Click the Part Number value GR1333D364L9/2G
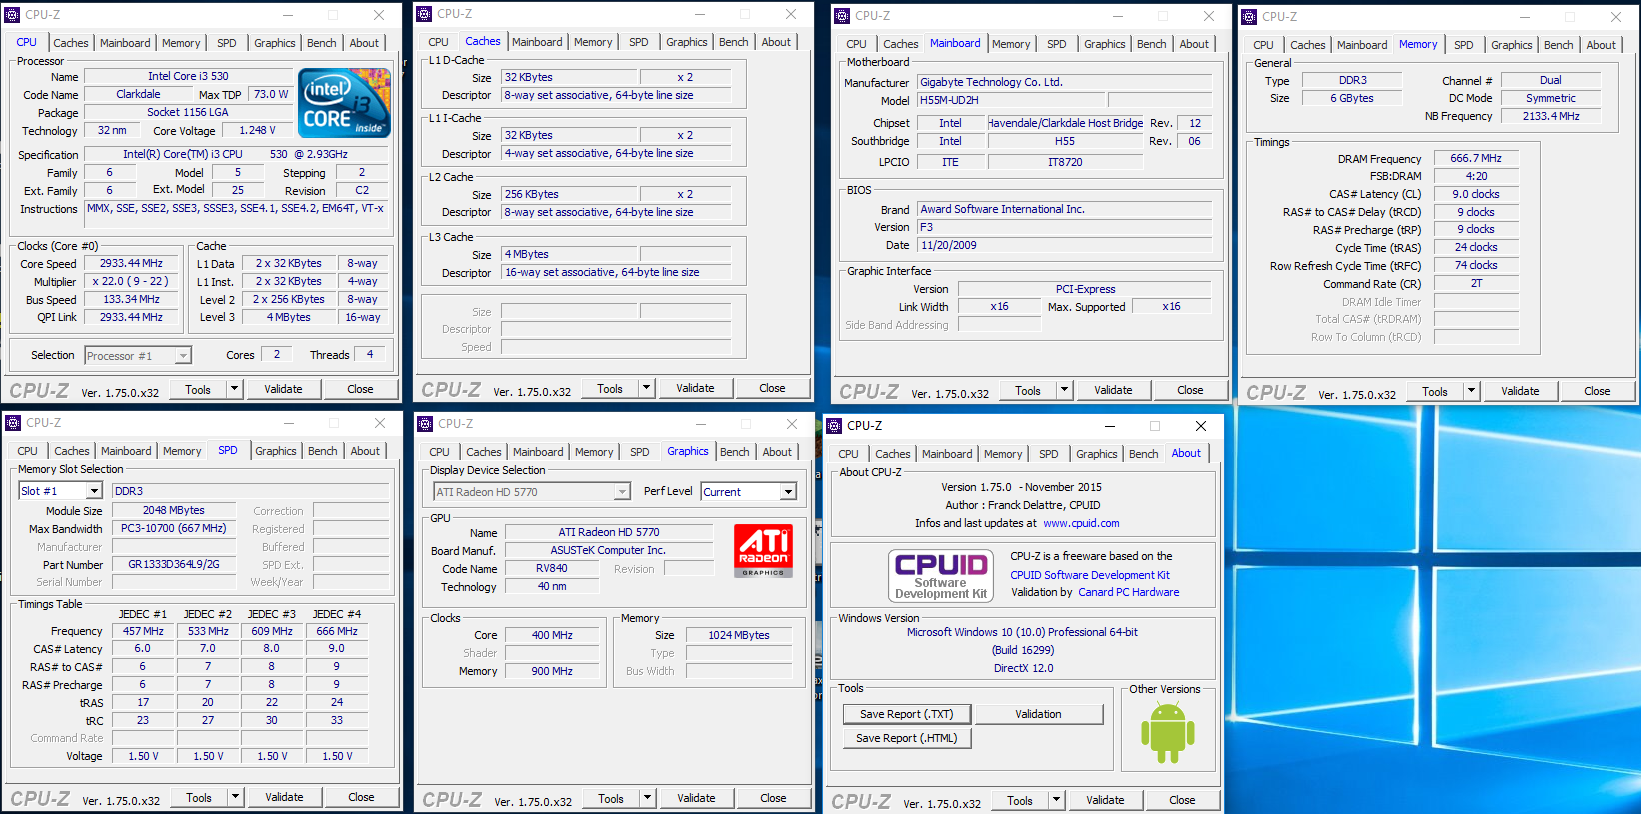Screen dimensions: 1641x814 pos(174,564)
